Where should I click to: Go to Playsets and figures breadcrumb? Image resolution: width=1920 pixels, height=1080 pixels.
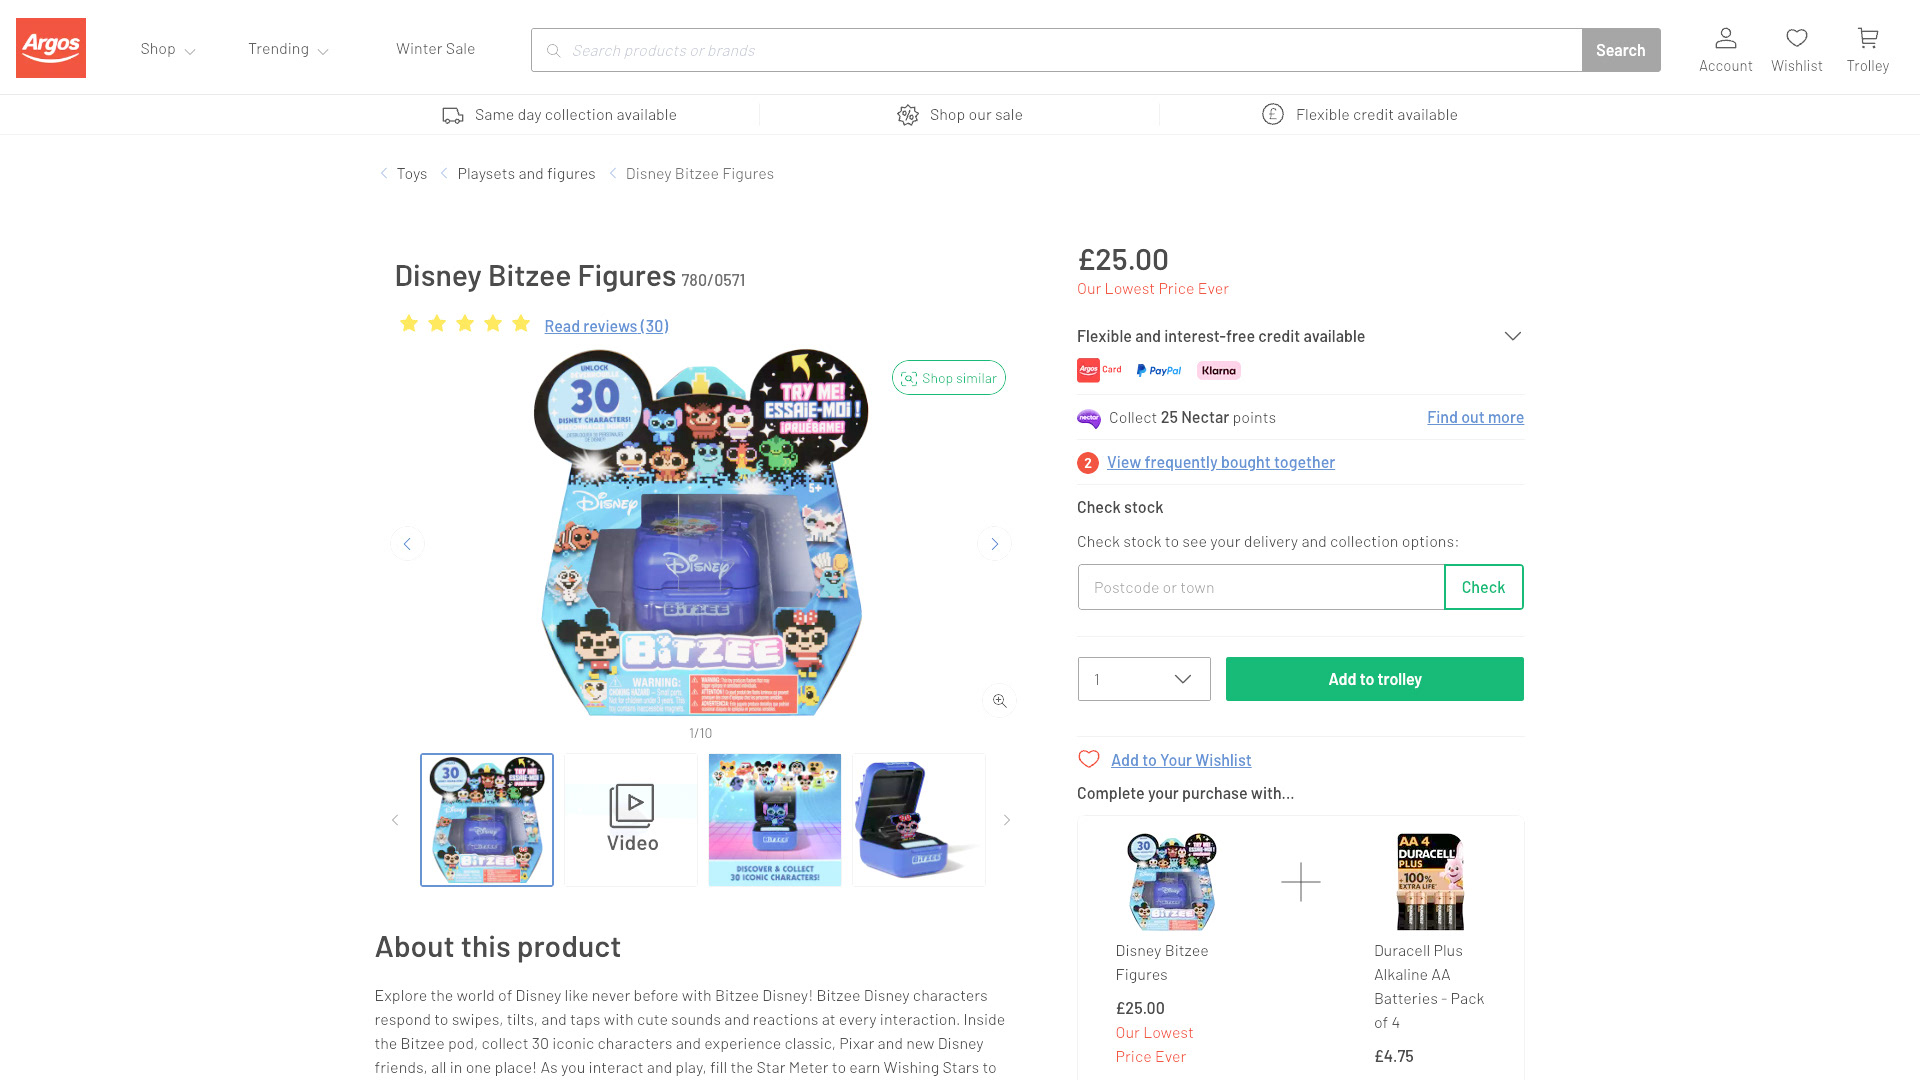(x=526, y=174)
